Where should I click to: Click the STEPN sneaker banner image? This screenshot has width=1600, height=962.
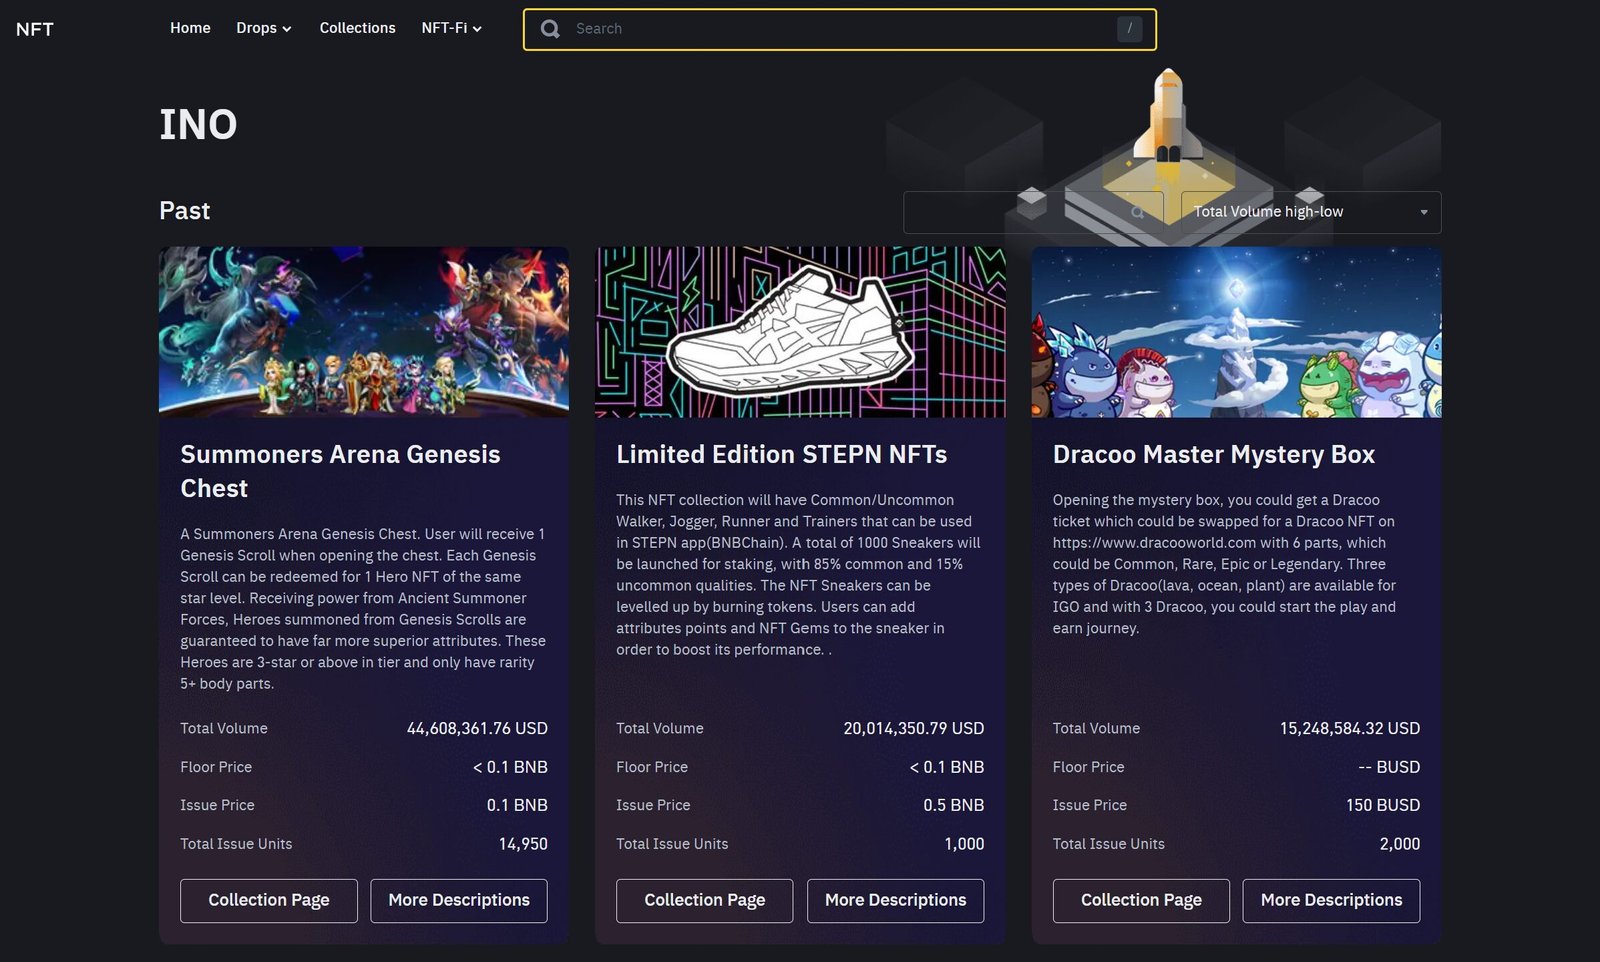800,331
